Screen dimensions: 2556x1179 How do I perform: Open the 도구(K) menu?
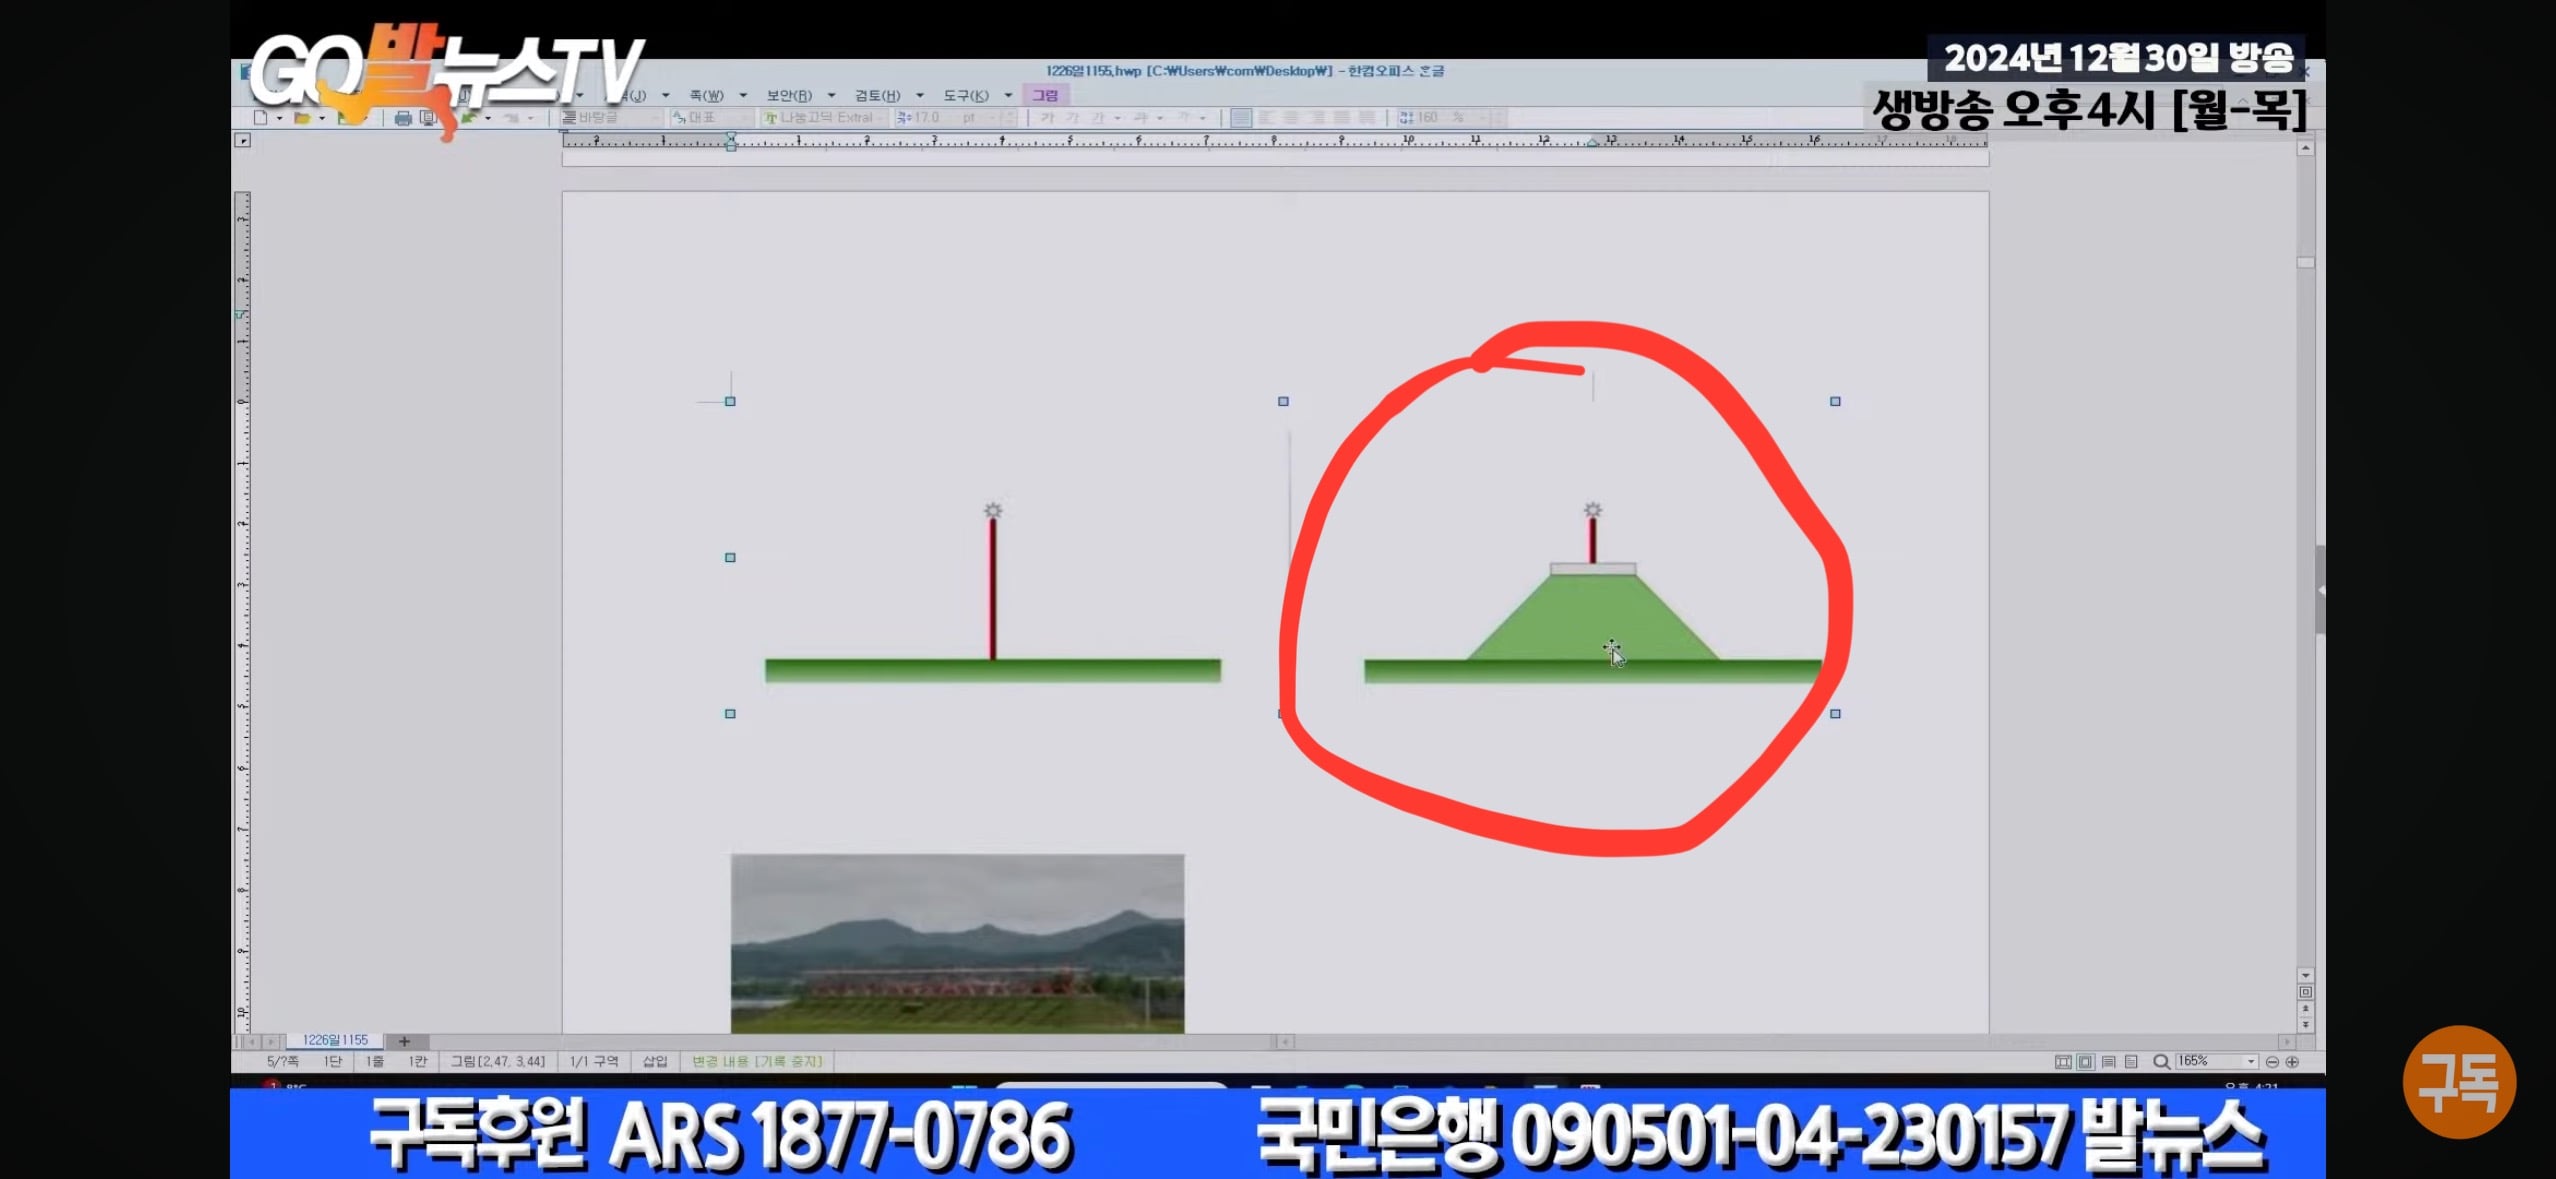pyautogui.click(x=965, y=96)
